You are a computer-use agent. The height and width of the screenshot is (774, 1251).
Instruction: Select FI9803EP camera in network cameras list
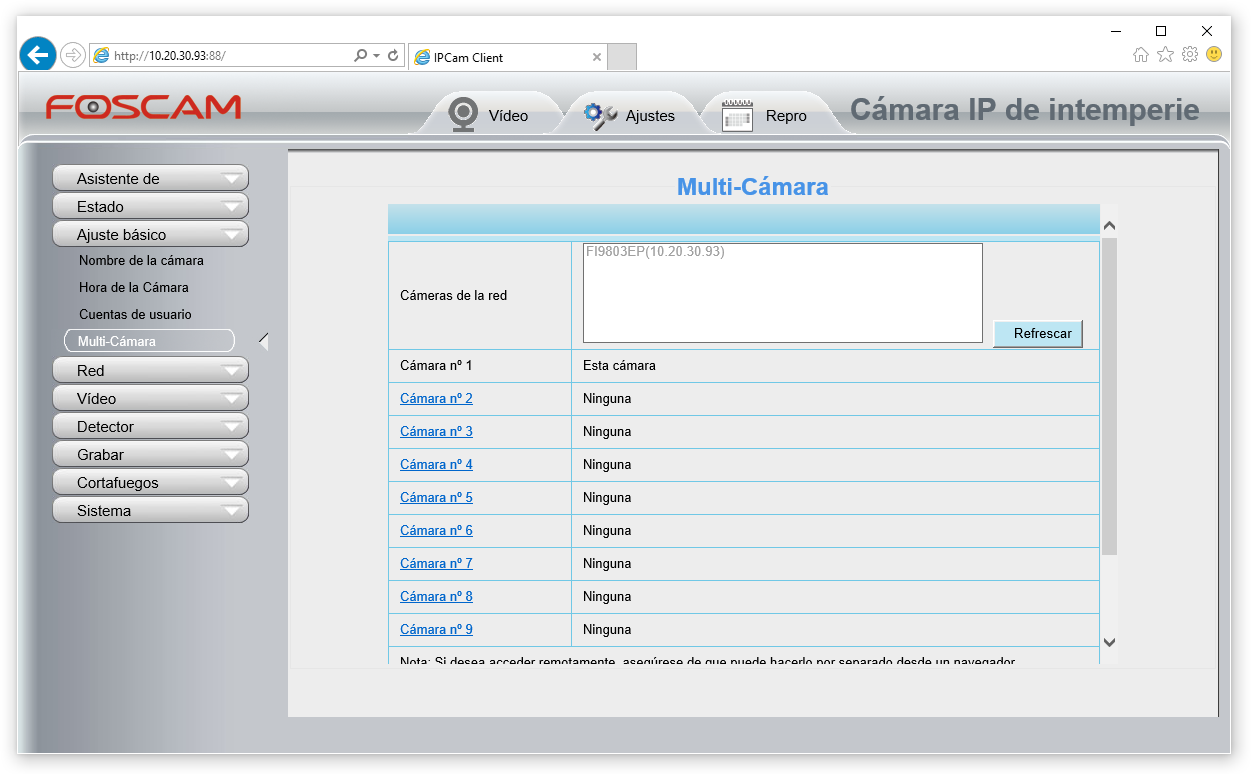(x=654, y=252)
